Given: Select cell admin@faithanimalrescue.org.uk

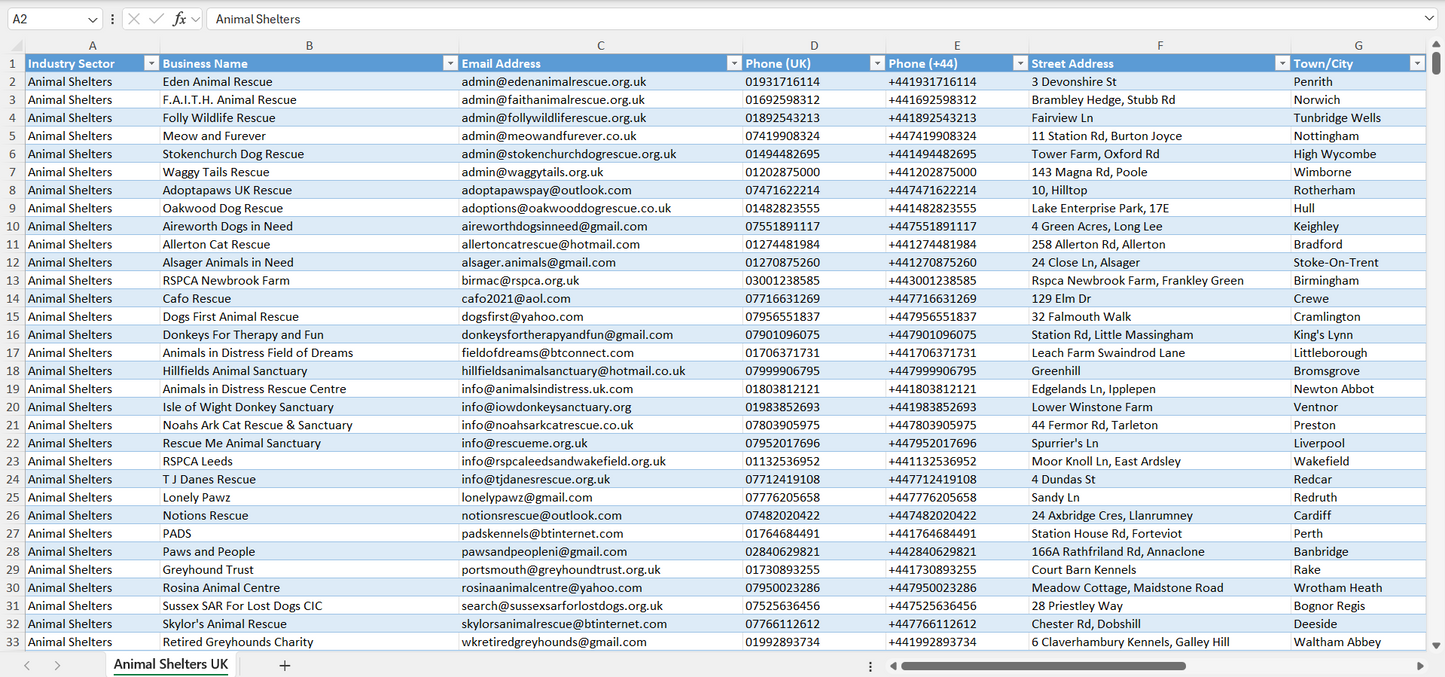Looking at the screenshot, I should 600,100.
